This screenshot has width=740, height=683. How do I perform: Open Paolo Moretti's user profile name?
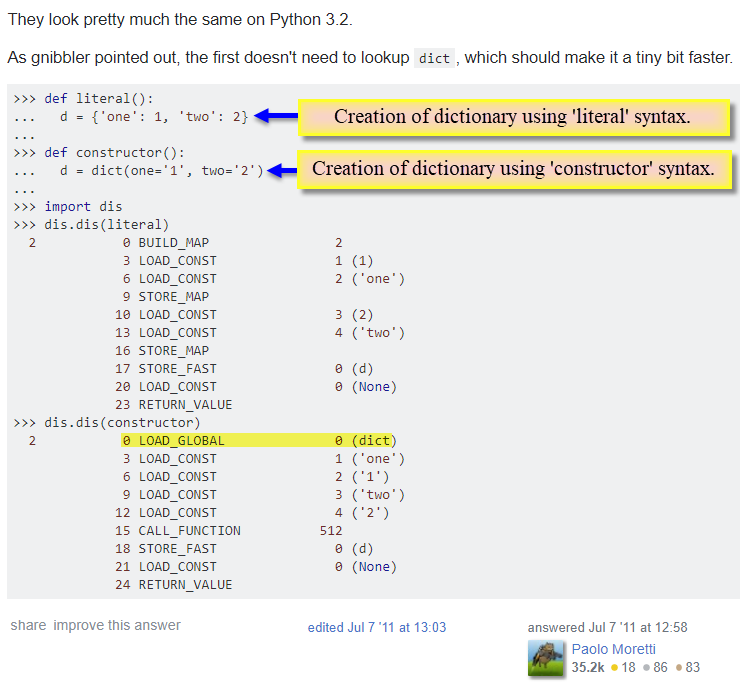[613, 649]
